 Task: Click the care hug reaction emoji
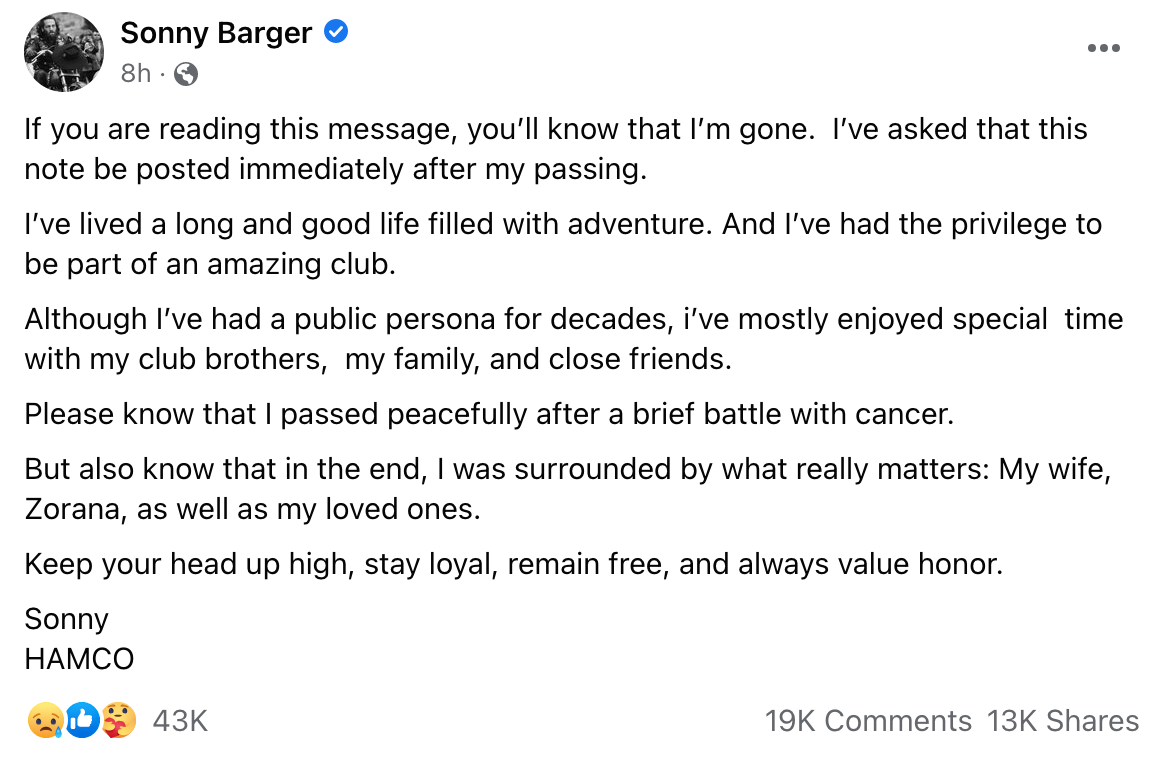tap(118, 720)
